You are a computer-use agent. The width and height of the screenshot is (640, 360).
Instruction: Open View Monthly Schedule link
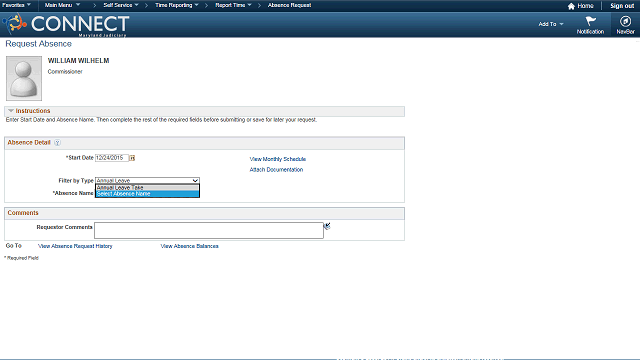coord(278,159)
